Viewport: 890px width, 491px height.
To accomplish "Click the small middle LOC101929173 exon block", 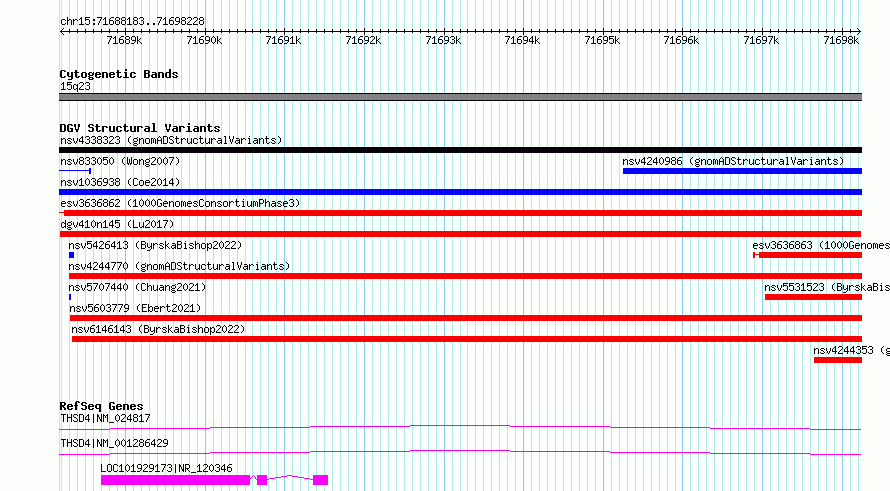I will (262, 480).
